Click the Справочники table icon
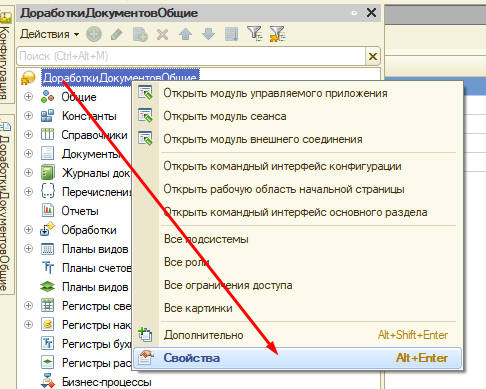Screen dimensions: 486x389 tap(47, 135)
